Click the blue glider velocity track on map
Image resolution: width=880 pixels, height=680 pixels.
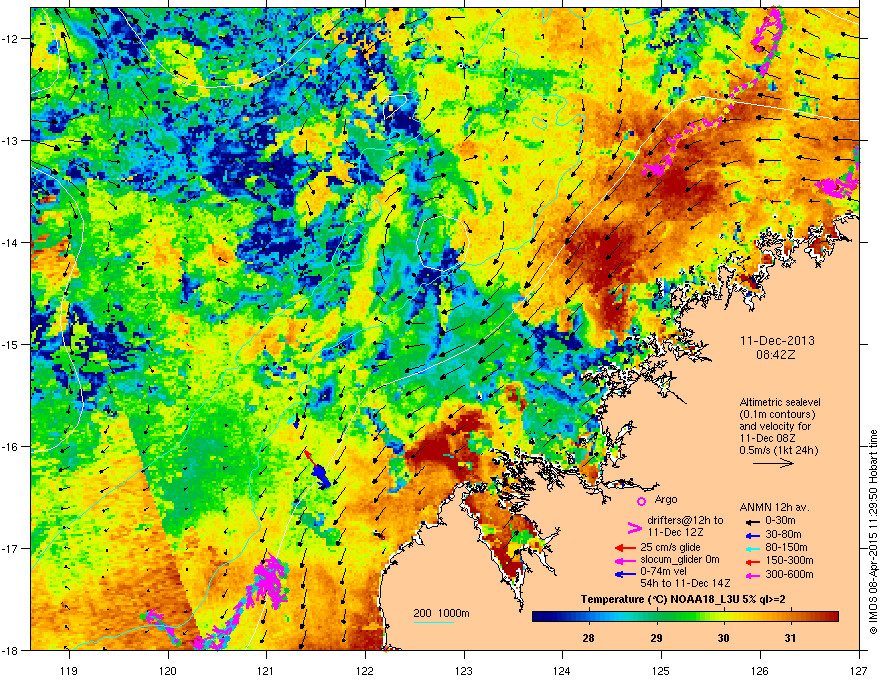point(321,476)
